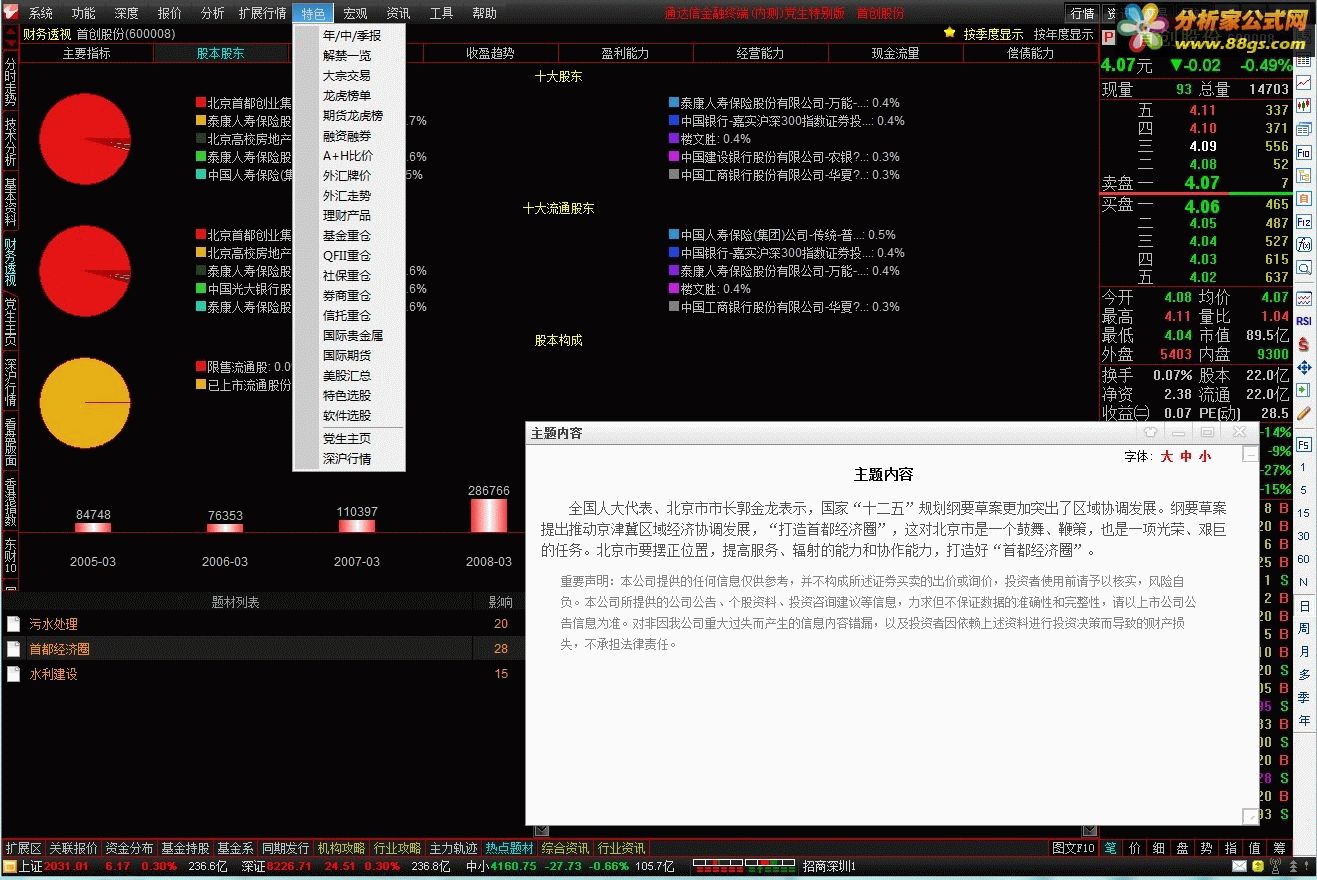Select the pencil drawing tool icon

(1304, 412)
